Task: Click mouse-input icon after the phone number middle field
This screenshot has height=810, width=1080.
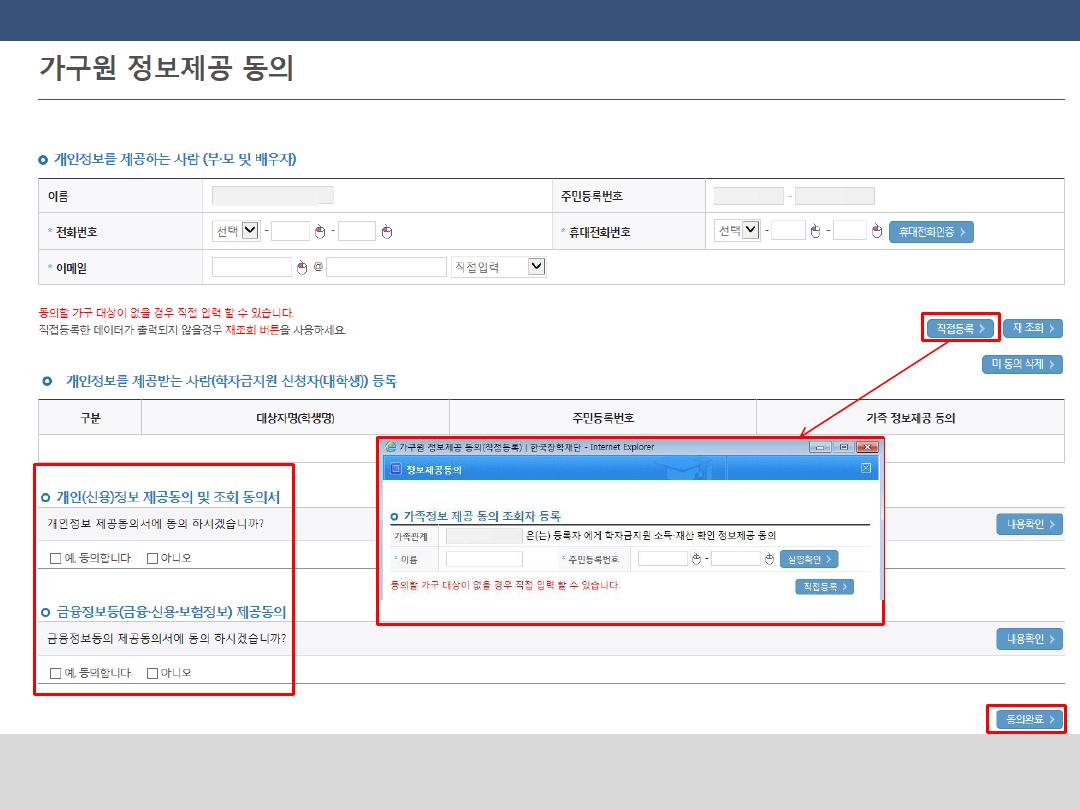Action: tap(320, 232)
